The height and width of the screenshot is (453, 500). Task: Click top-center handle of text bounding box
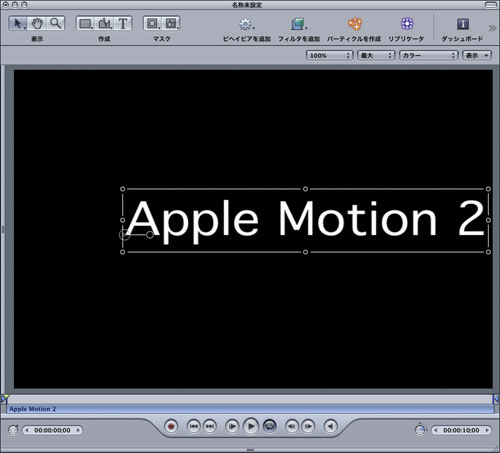[305, 189]
